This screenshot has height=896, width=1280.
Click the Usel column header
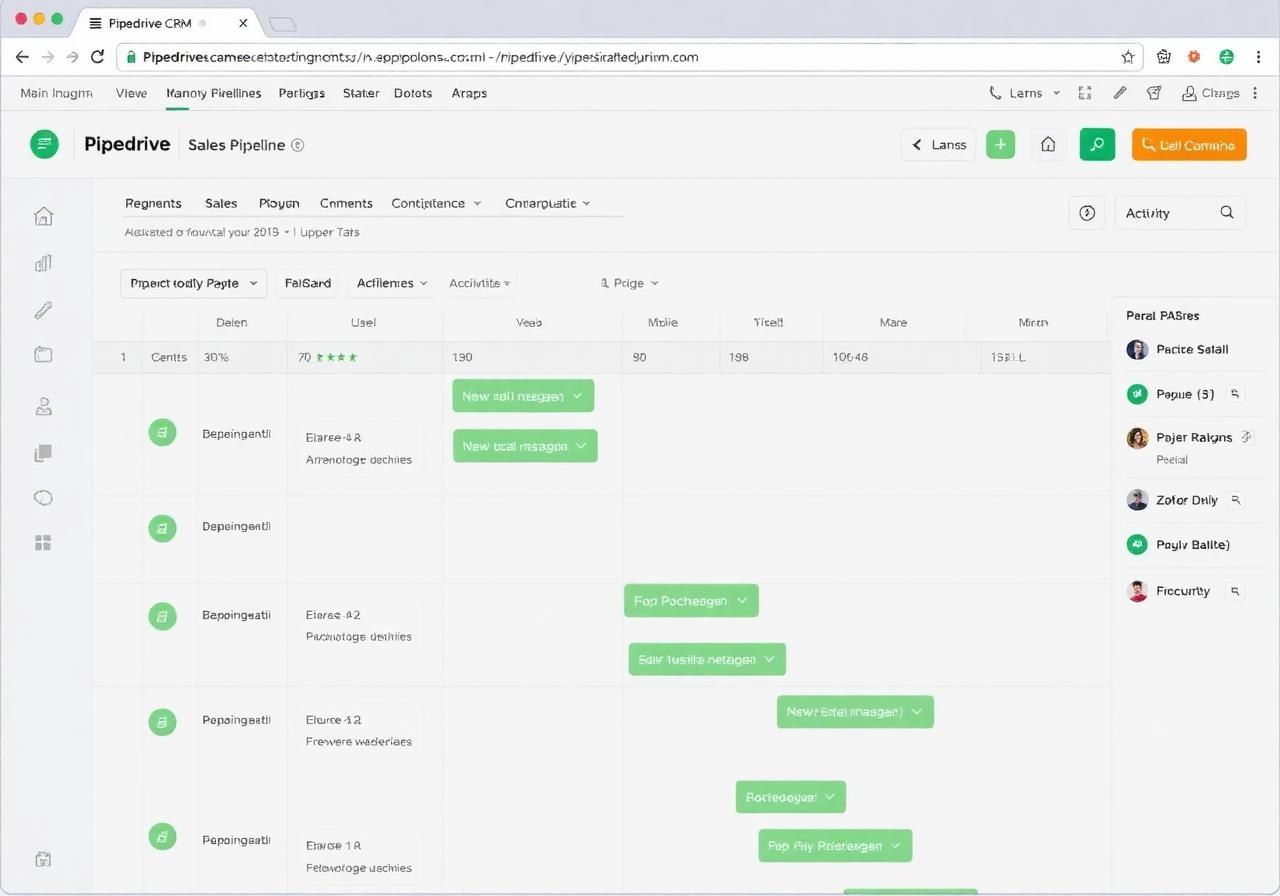point(363,323)
